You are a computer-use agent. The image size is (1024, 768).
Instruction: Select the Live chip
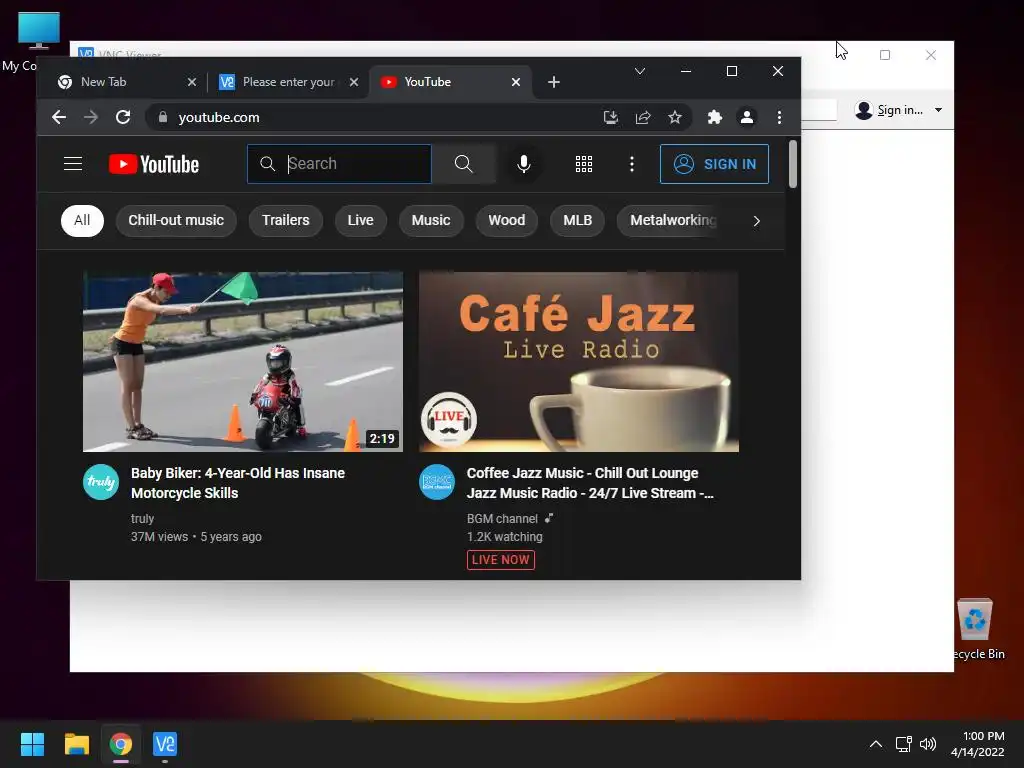click(360, 221)
